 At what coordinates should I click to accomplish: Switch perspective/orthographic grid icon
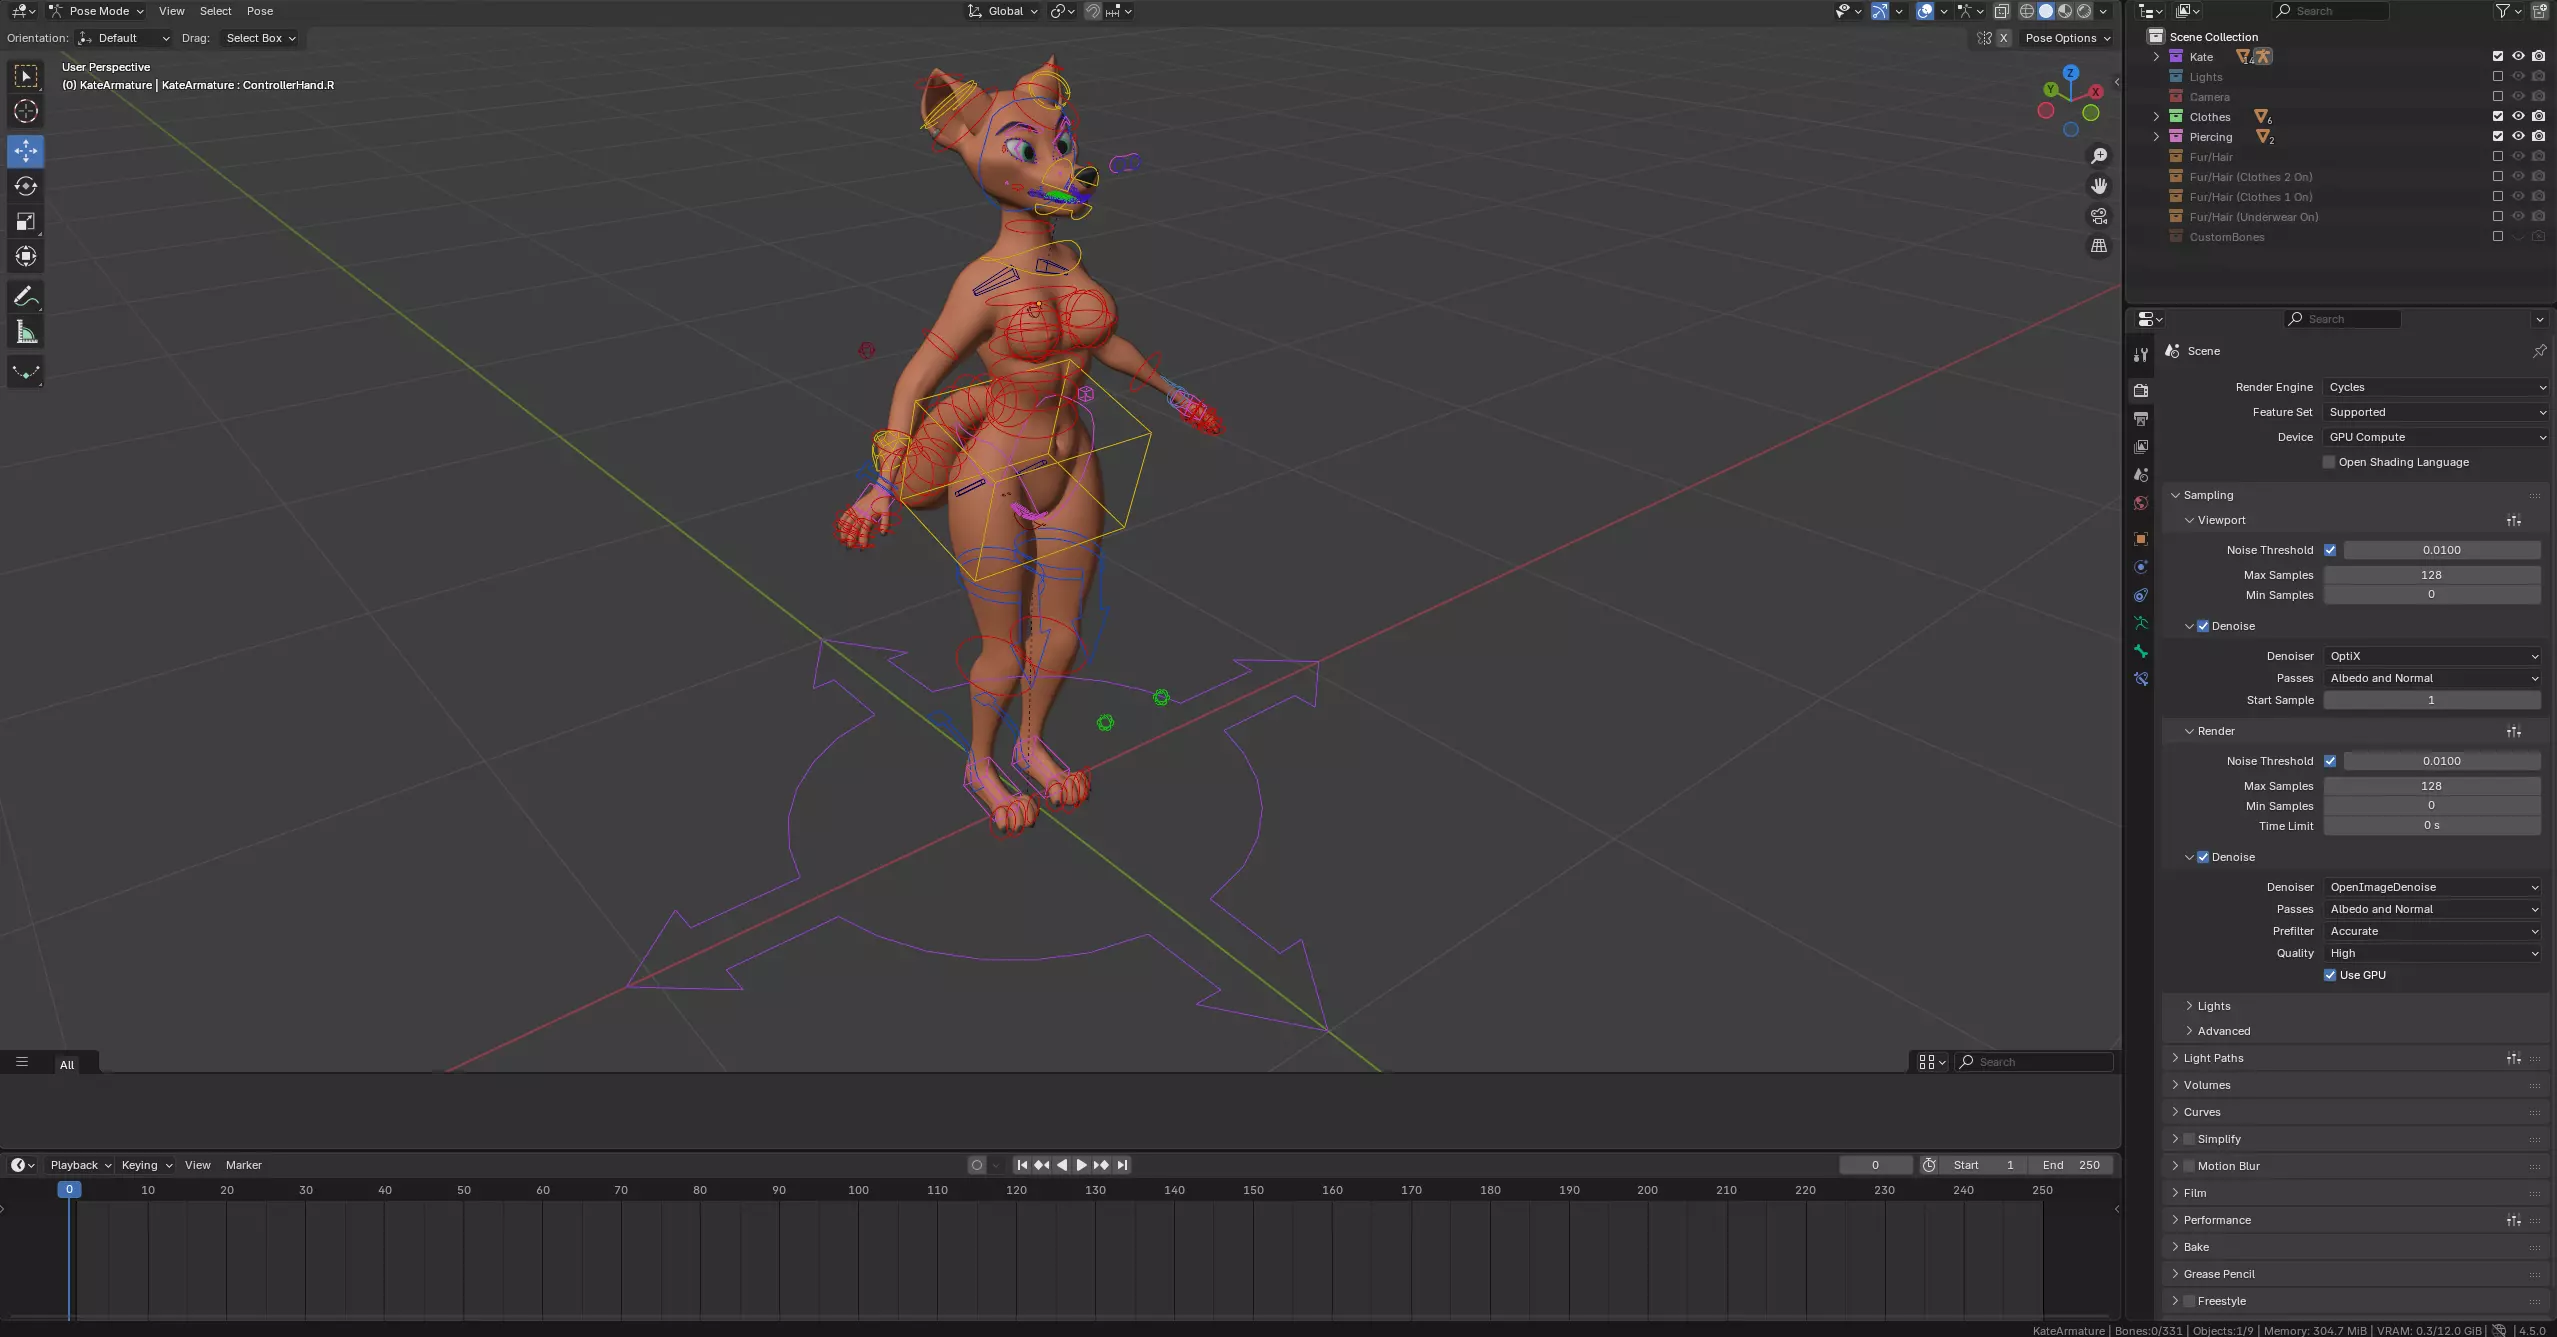2098,246
